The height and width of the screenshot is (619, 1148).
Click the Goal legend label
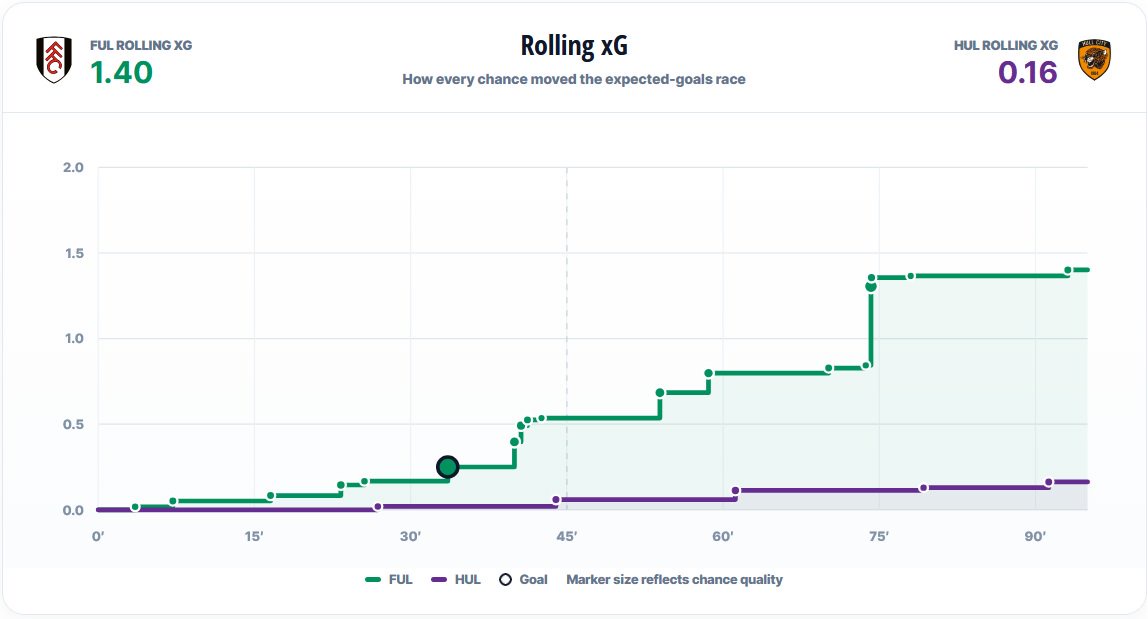point(533,579)
